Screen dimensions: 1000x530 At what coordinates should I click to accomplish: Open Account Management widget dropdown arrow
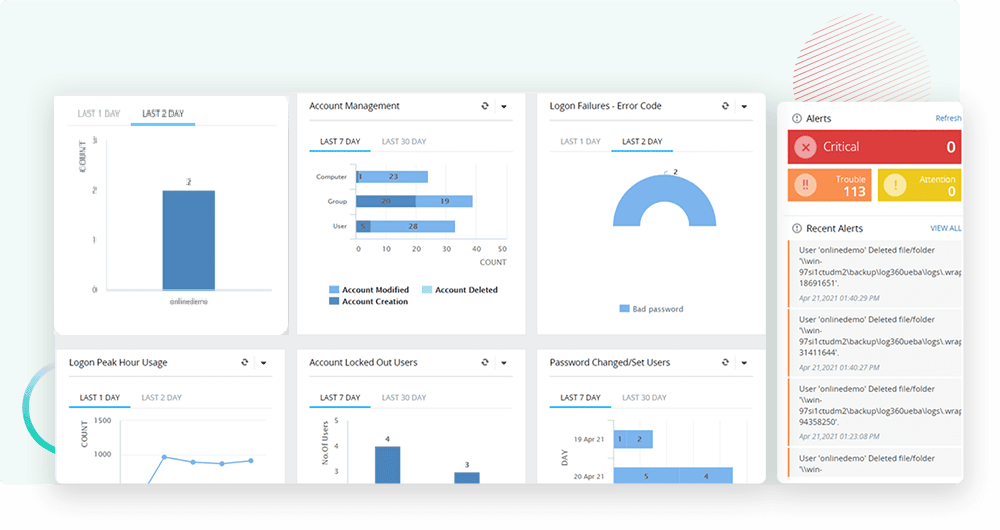coord(504,107)
